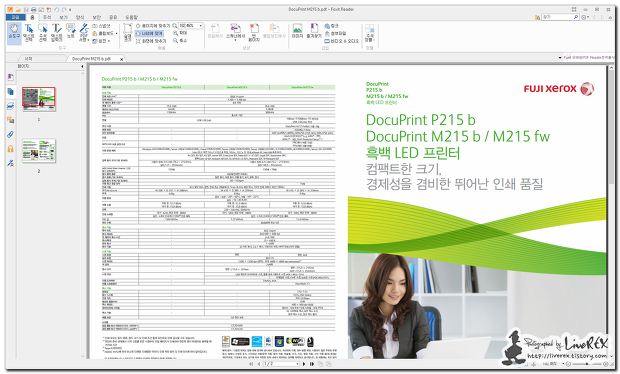
Task: Open the Clipboard dropdown arrow
Action: point(117,34)
